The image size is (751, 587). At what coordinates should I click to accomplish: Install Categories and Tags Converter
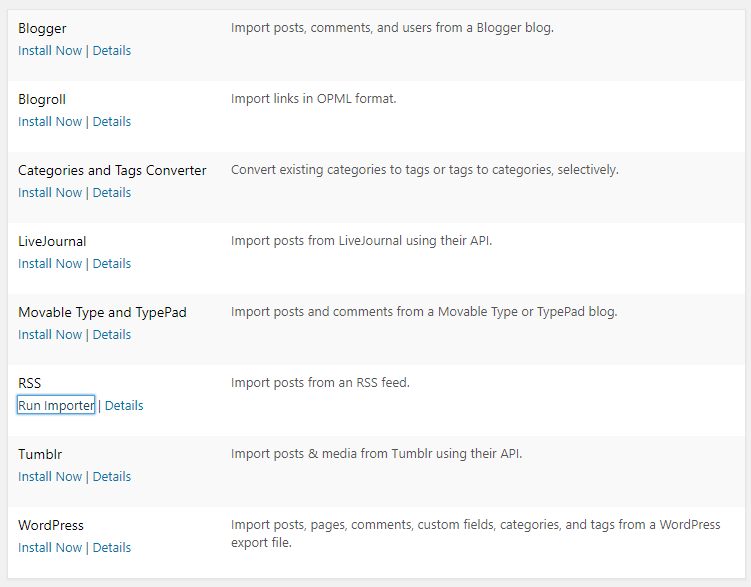[x=50, y=193]
